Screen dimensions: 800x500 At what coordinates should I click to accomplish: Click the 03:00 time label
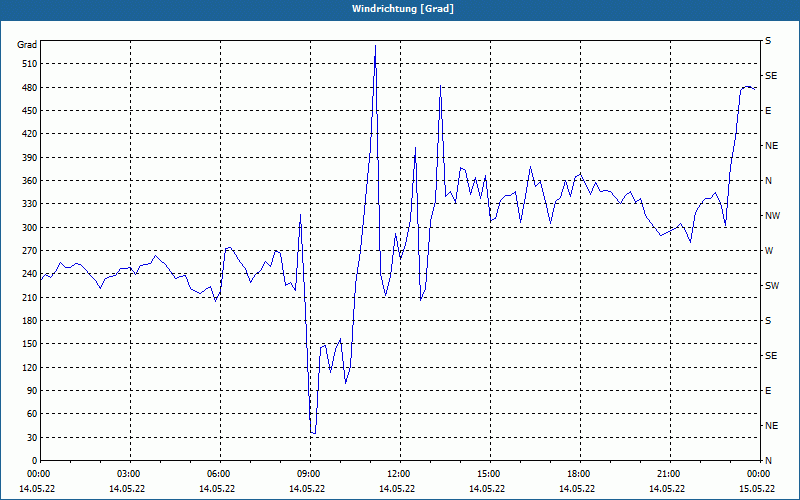coord(130,473)
